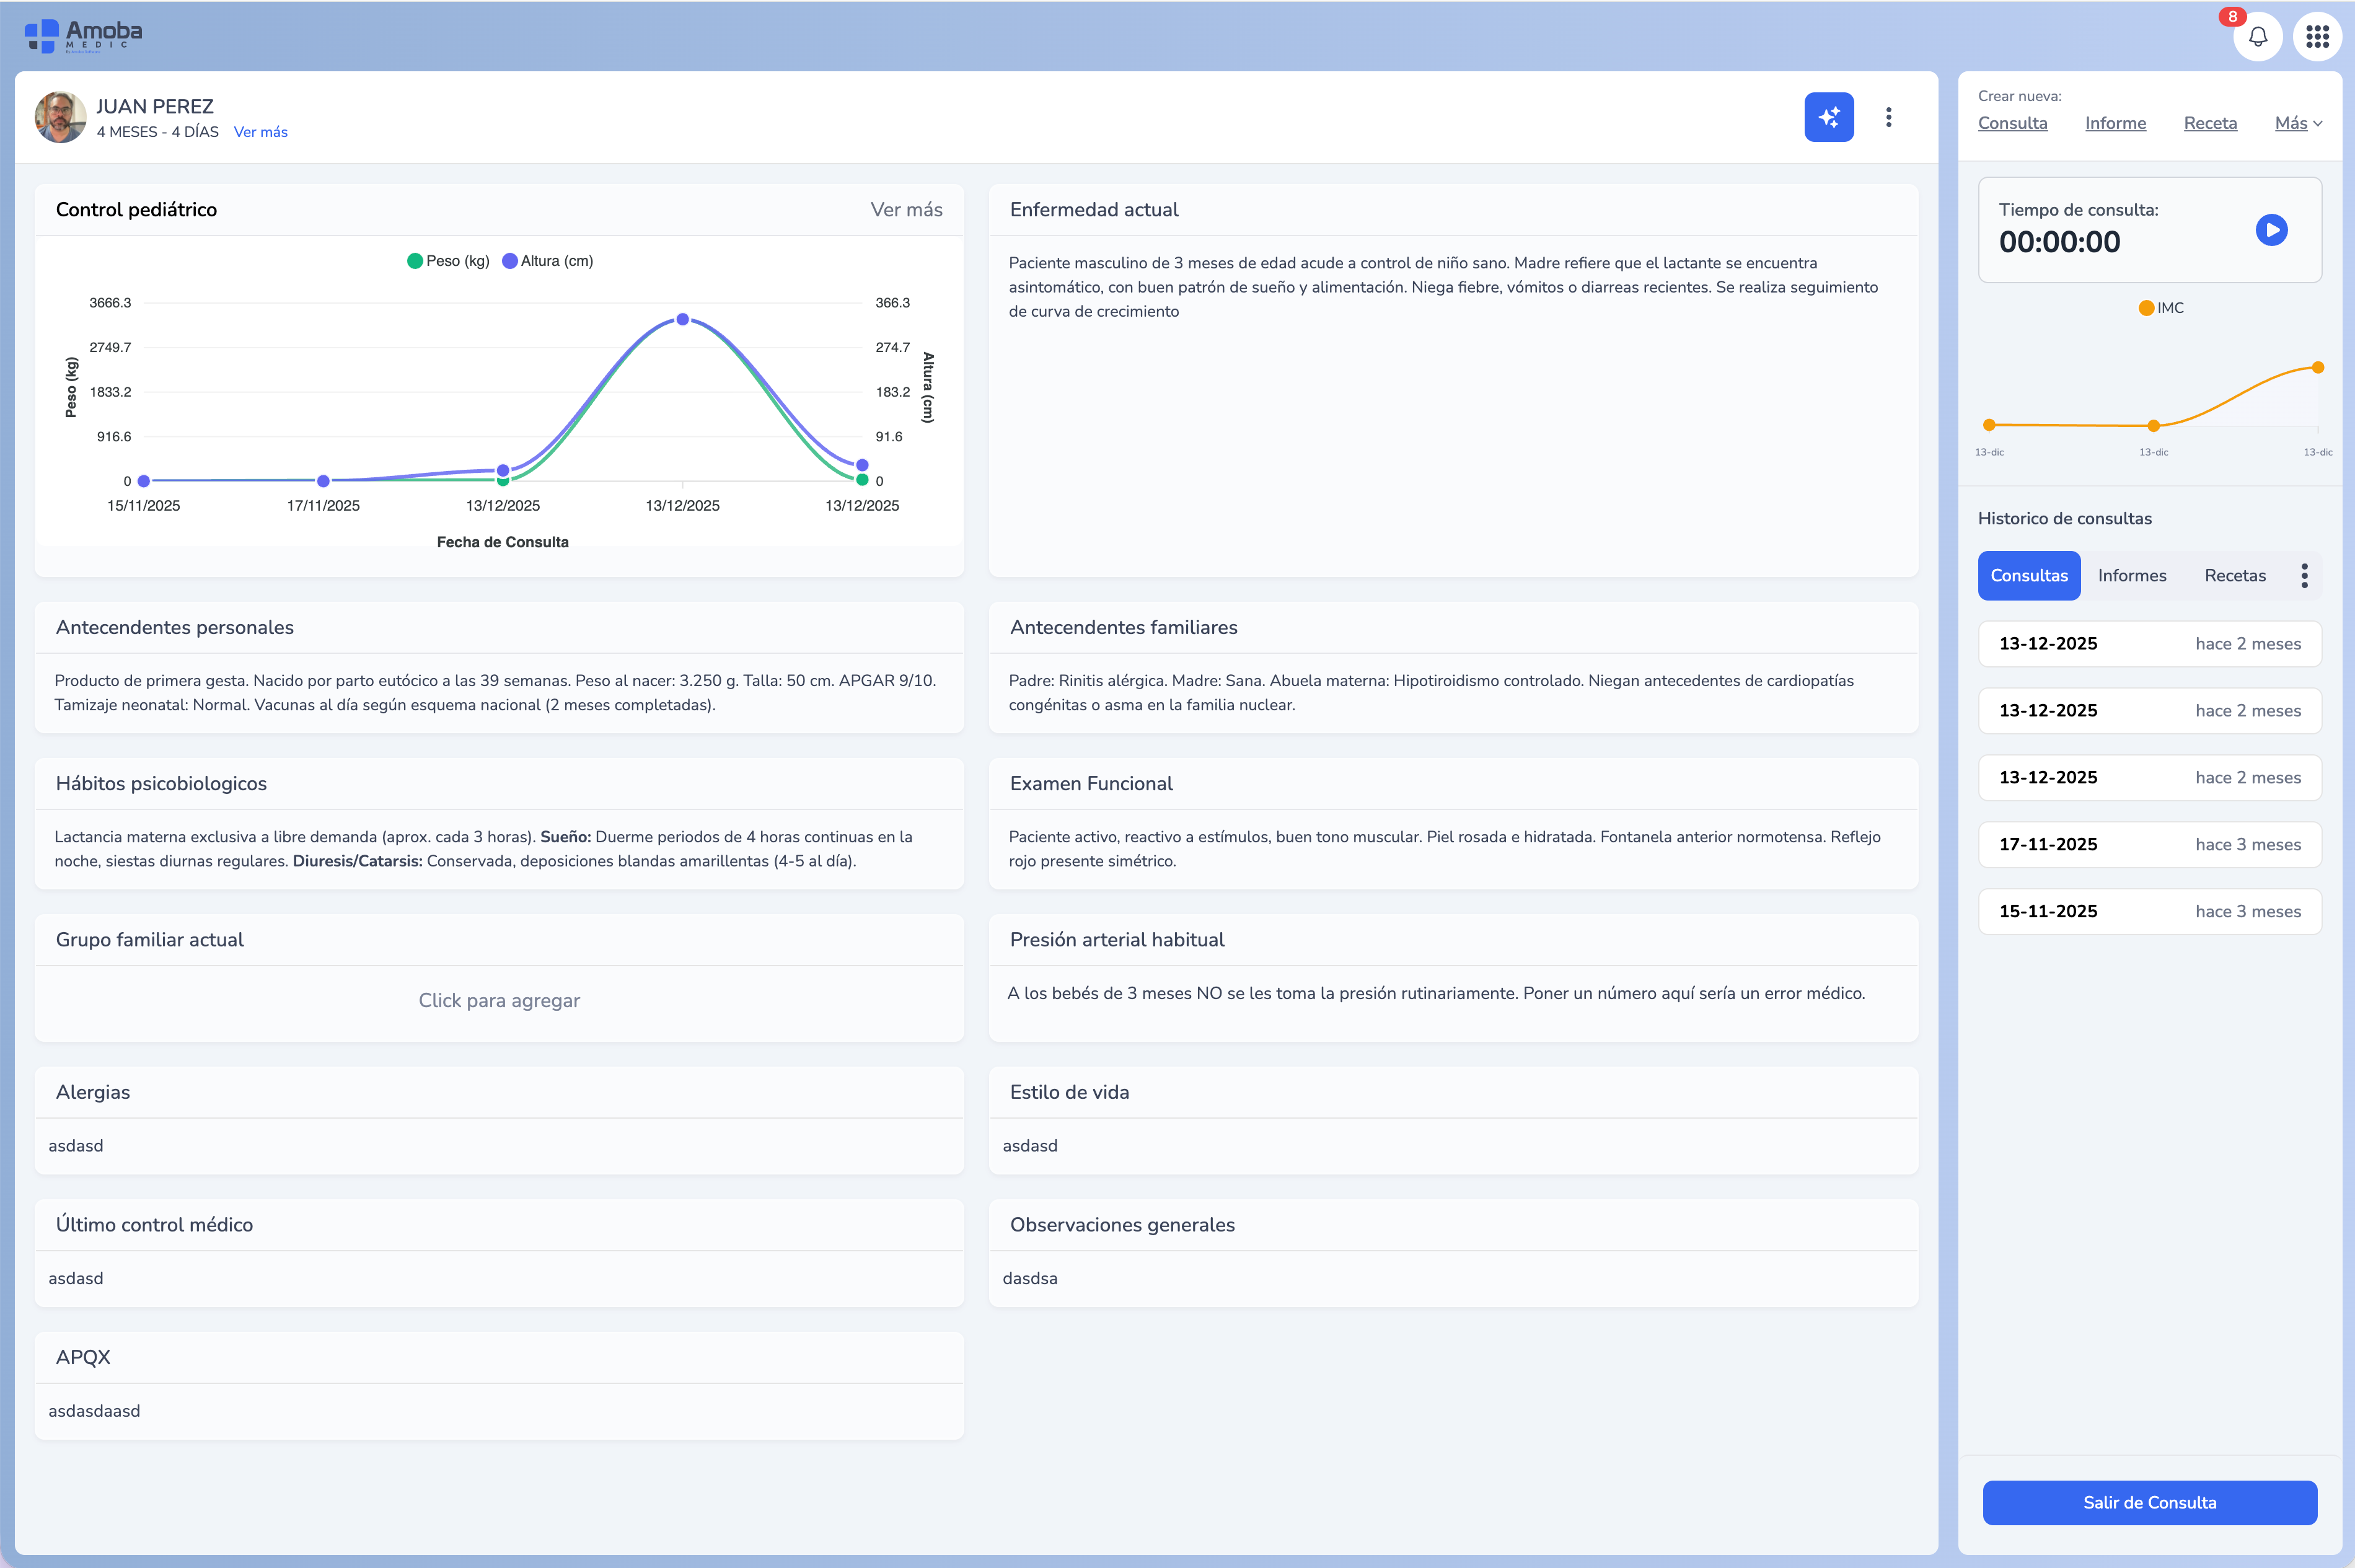
Task: Click the Amoba Medic logo
Action: 84,35
